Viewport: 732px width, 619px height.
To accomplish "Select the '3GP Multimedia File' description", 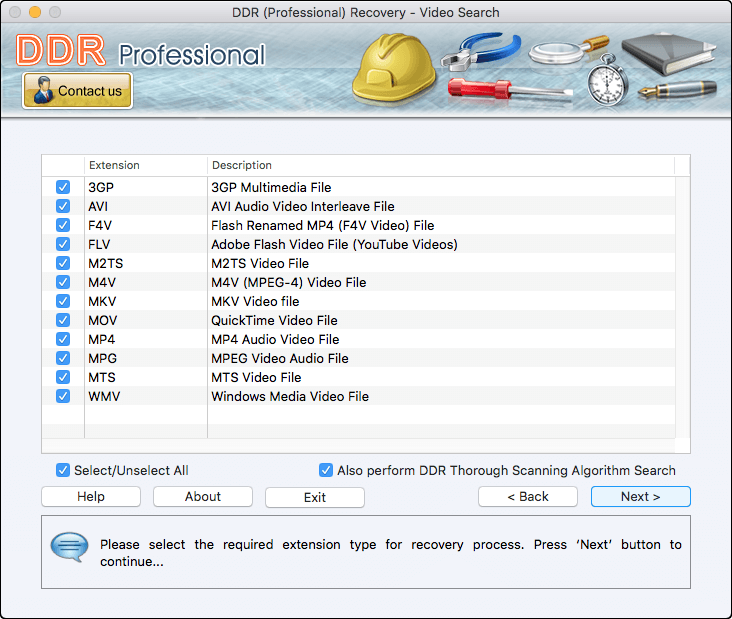I will coord(271,187).
